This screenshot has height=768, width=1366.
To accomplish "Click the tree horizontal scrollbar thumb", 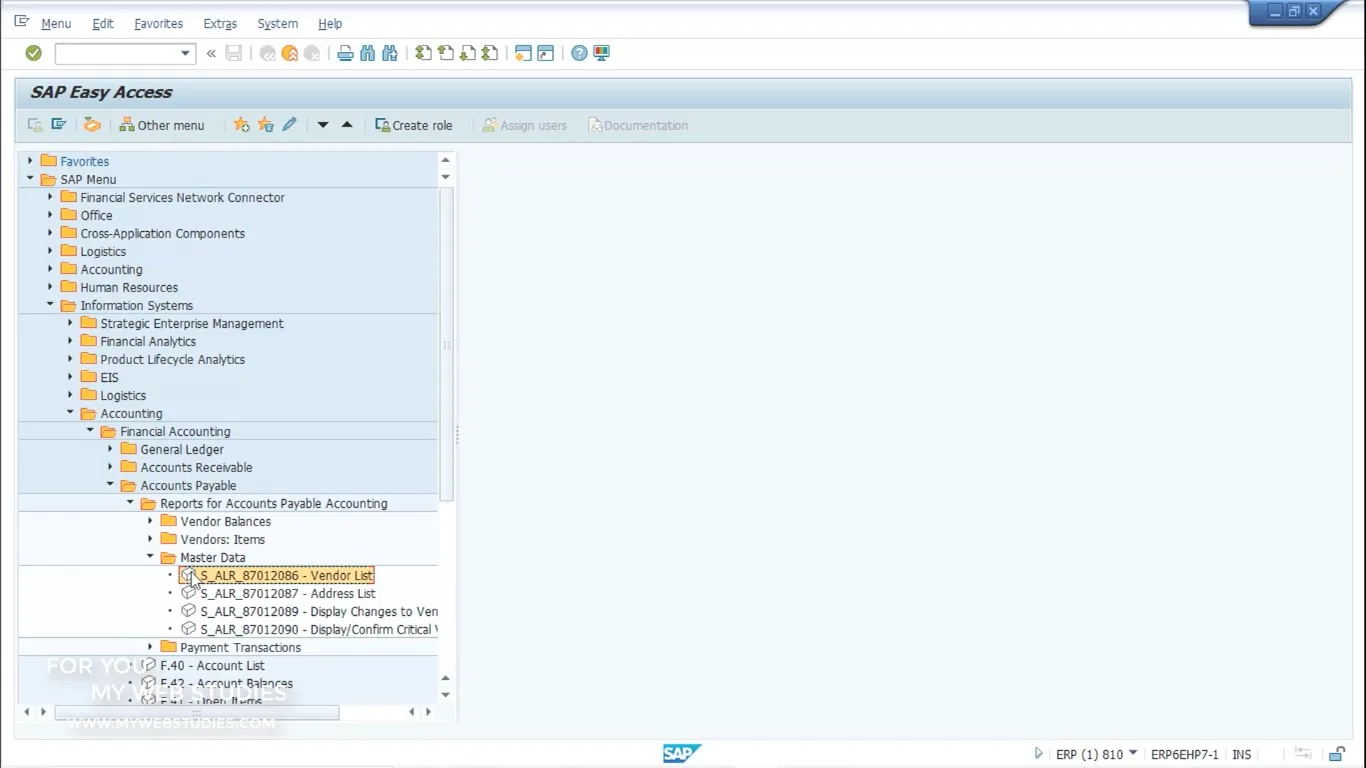I will tap(197, 712).
